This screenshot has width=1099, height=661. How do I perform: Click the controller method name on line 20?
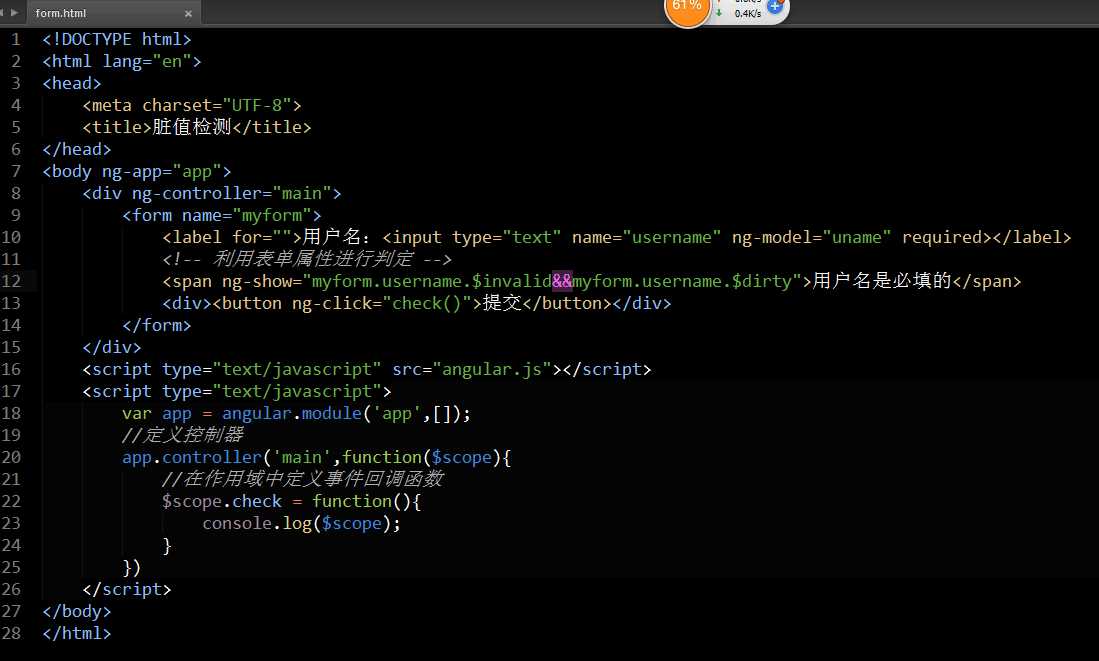(x=212, y=458)
